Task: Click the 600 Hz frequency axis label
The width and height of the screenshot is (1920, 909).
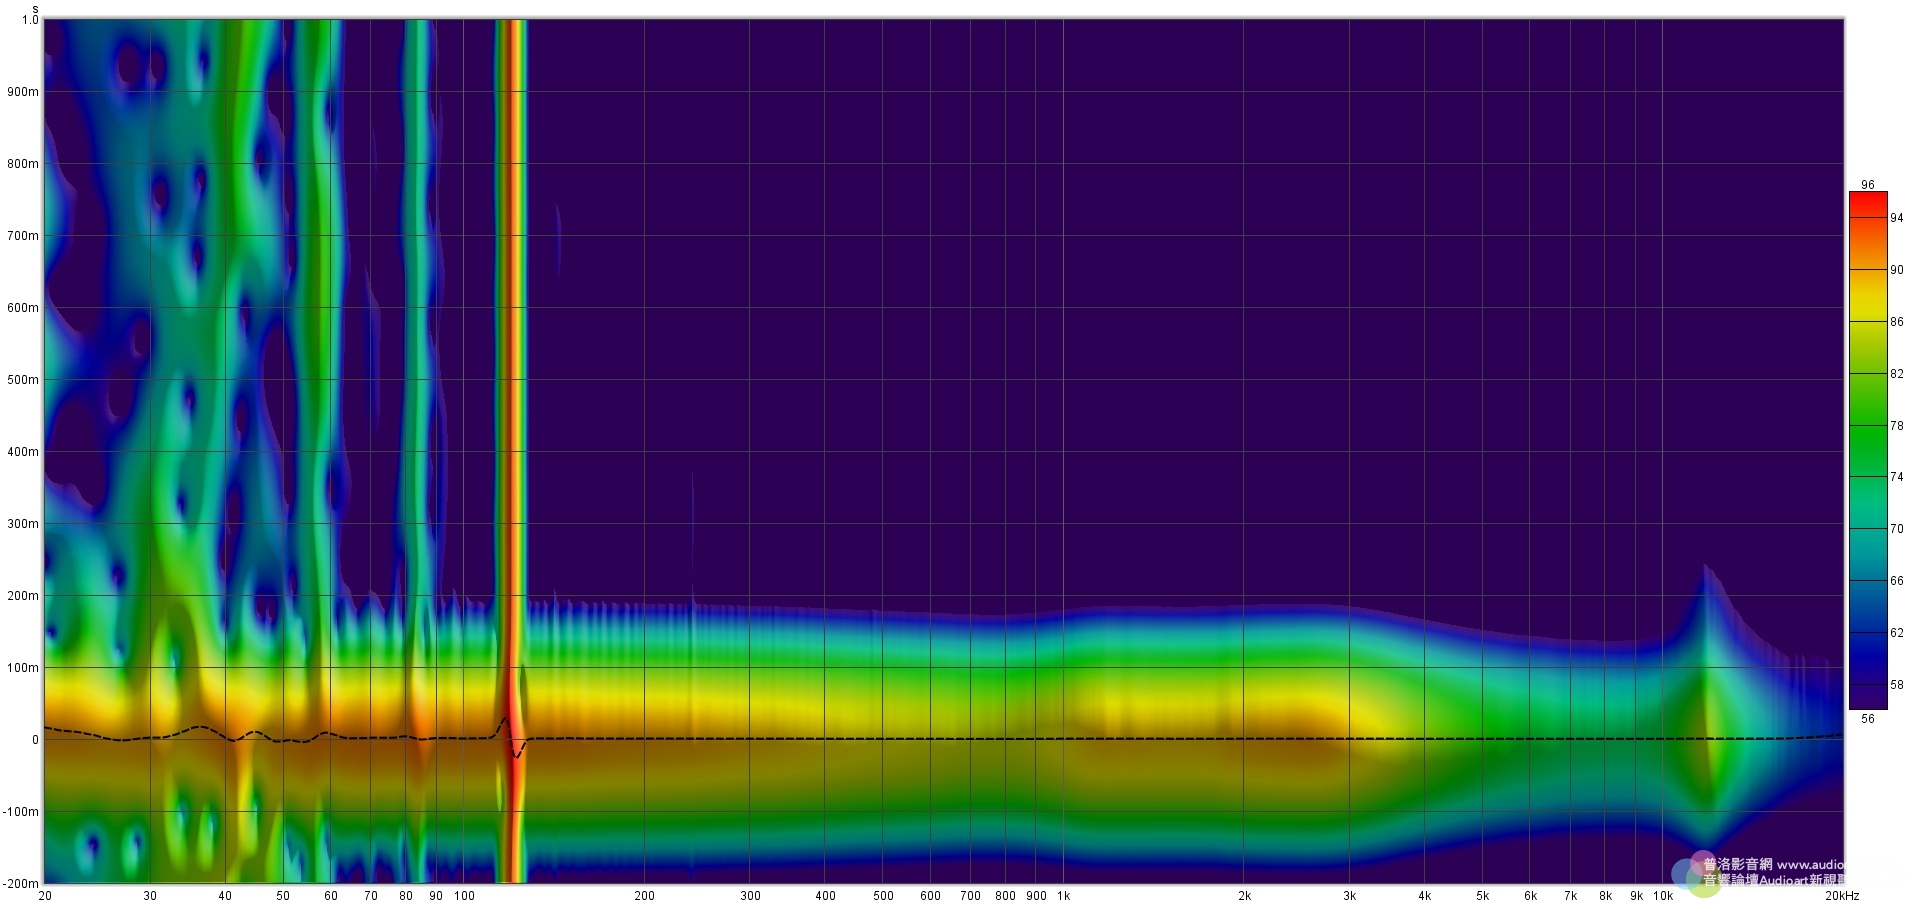Action: [930, 896]
